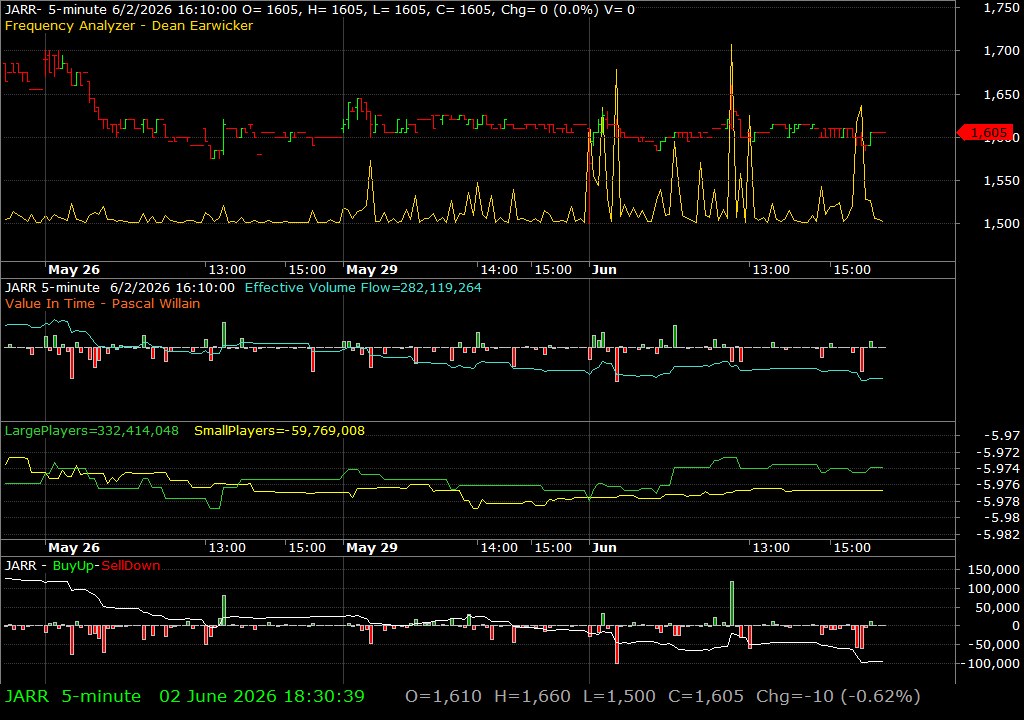Click the May 26 date under the price chart

[74, 270]
